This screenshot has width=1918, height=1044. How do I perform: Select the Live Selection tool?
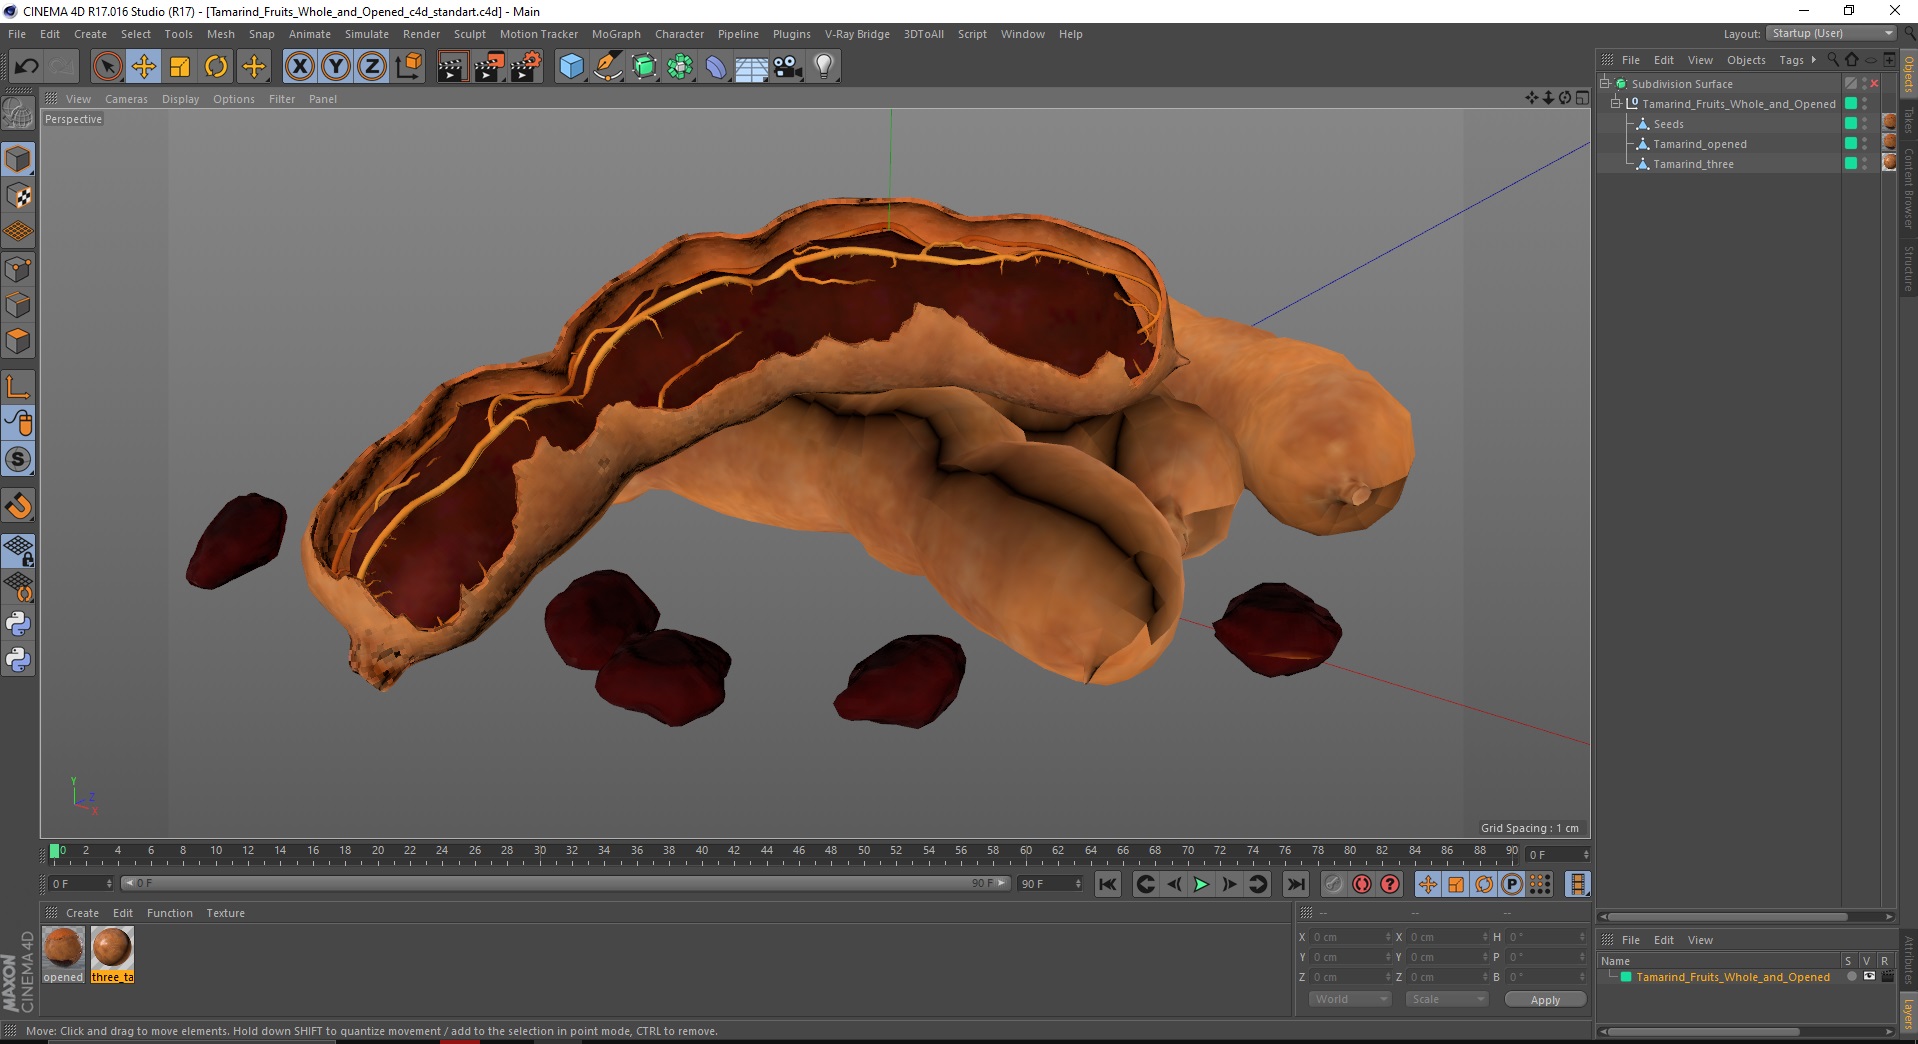[107, 67]
